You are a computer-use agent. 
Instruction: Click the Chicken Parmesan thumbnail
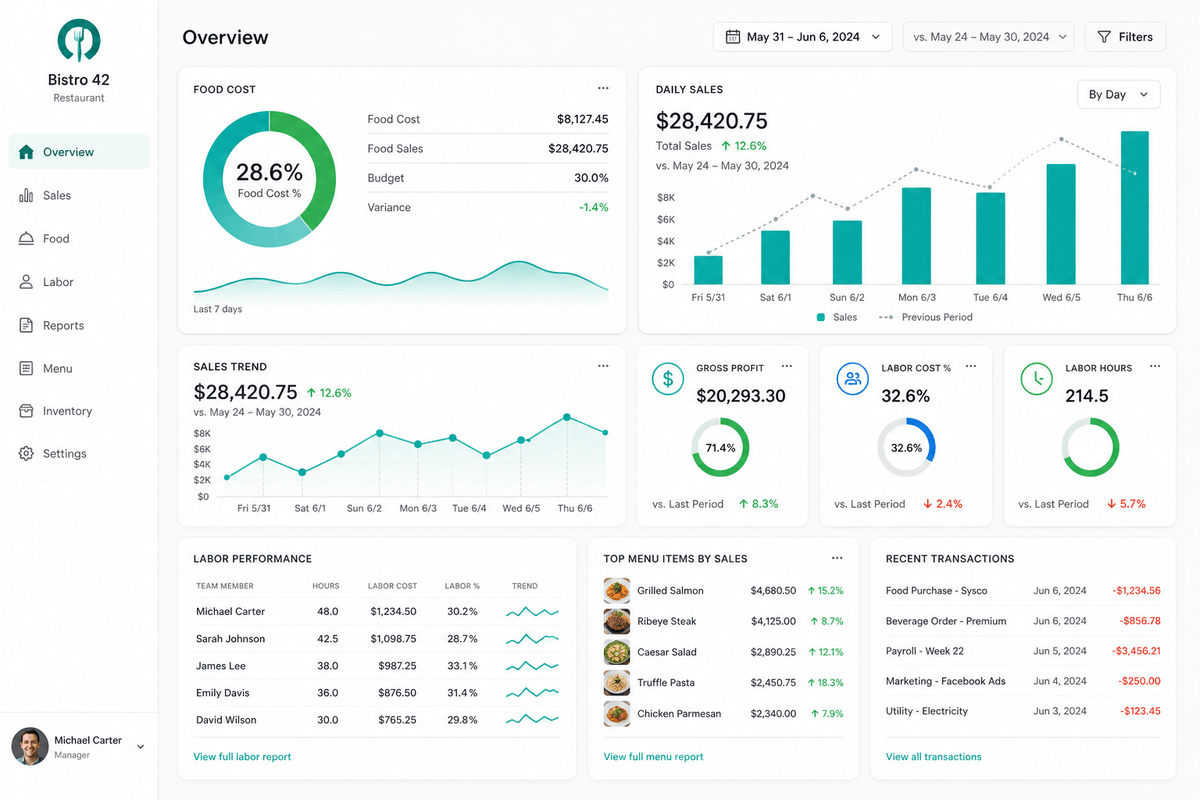[x=617, y=714]
